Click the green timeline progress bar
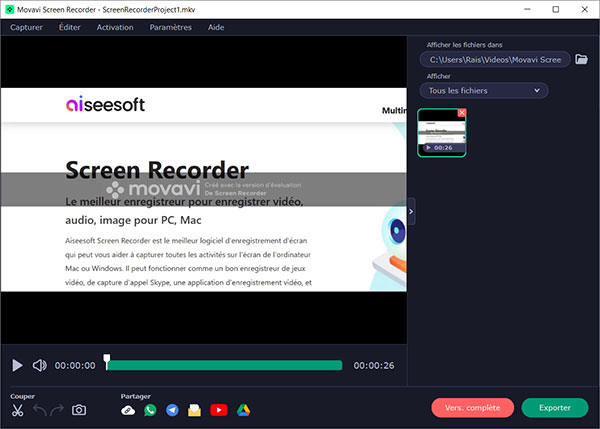 225,365
